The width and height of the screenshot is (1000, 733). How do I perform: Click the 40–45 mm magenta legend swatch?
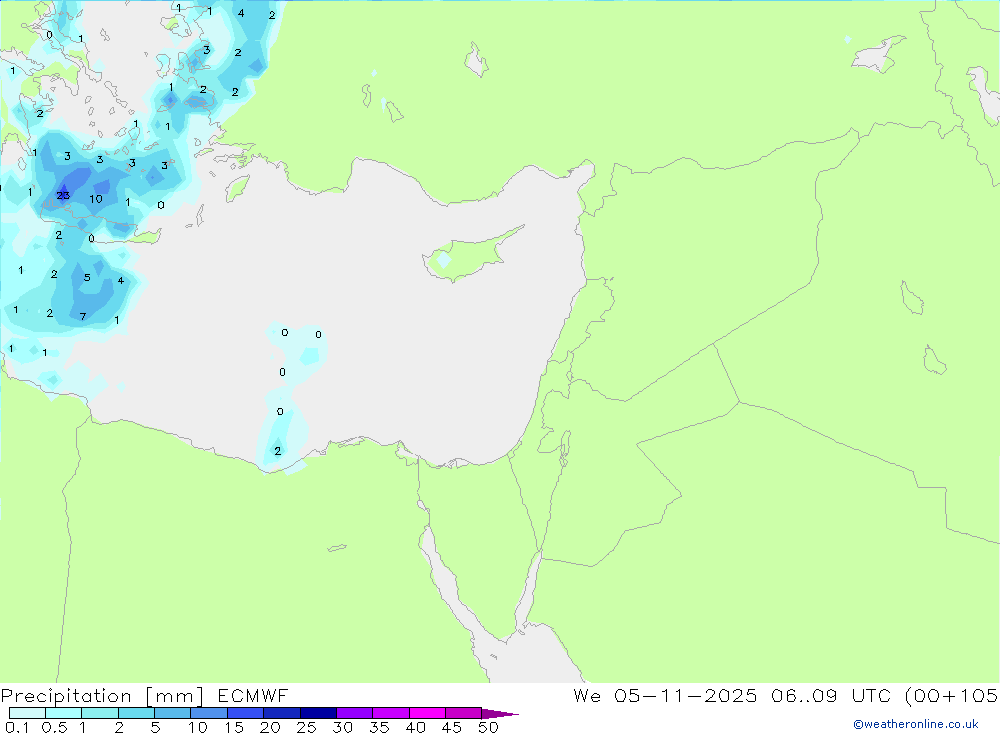click(427, 713)
